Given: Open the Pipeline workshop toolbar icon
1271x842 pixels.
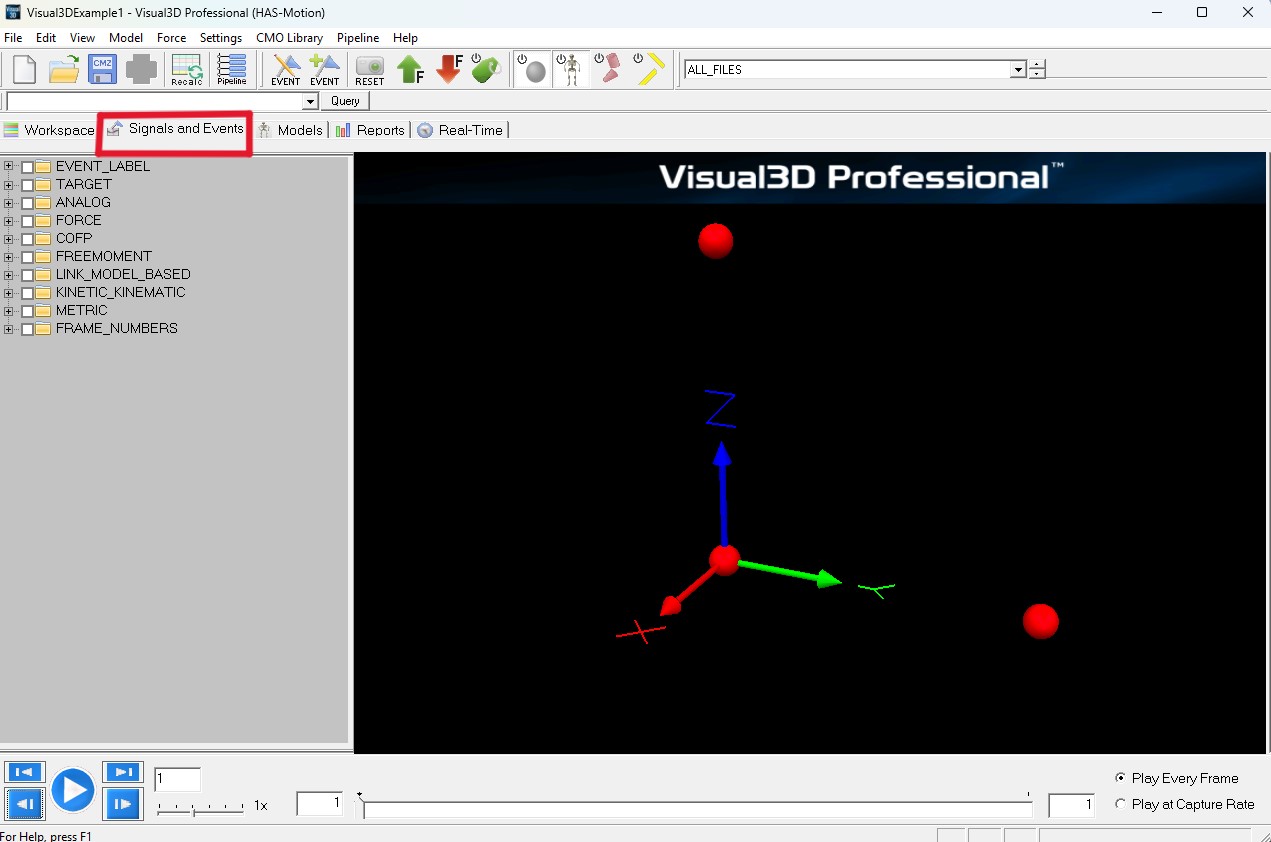Looking at the screenshot, I should click(232, 70).
